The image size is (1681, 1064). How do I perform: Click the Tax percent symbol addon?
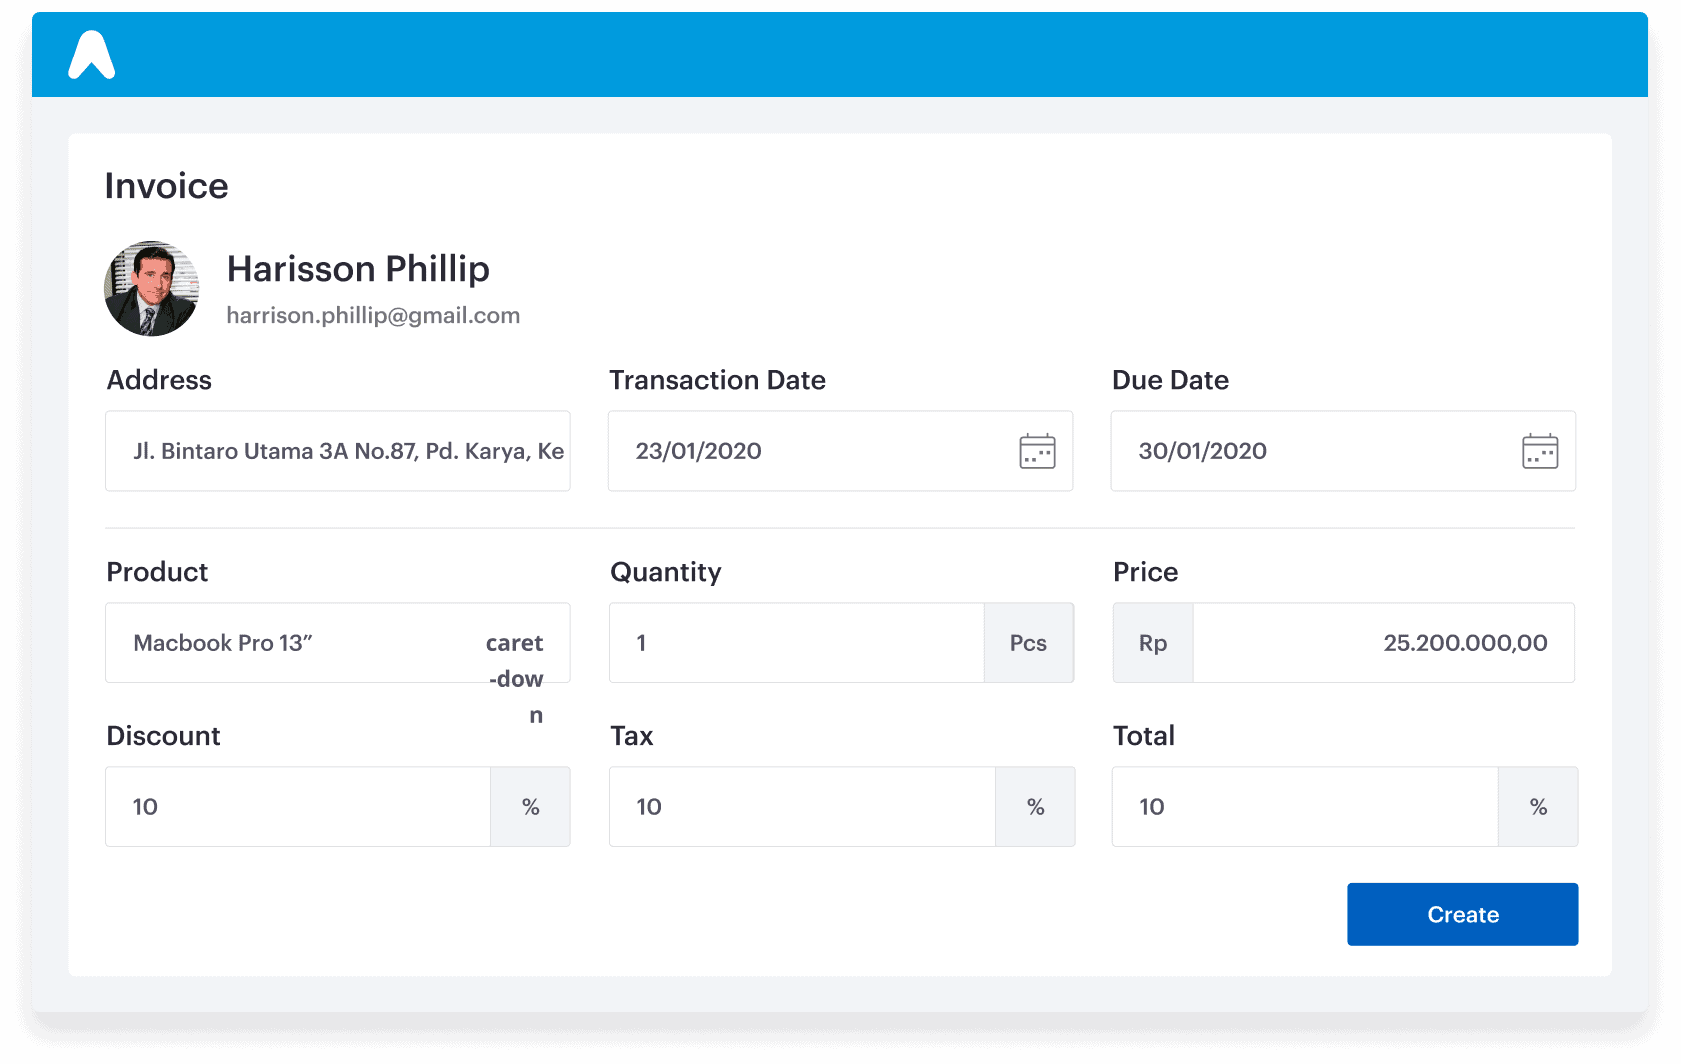(x=1035, y=807)
